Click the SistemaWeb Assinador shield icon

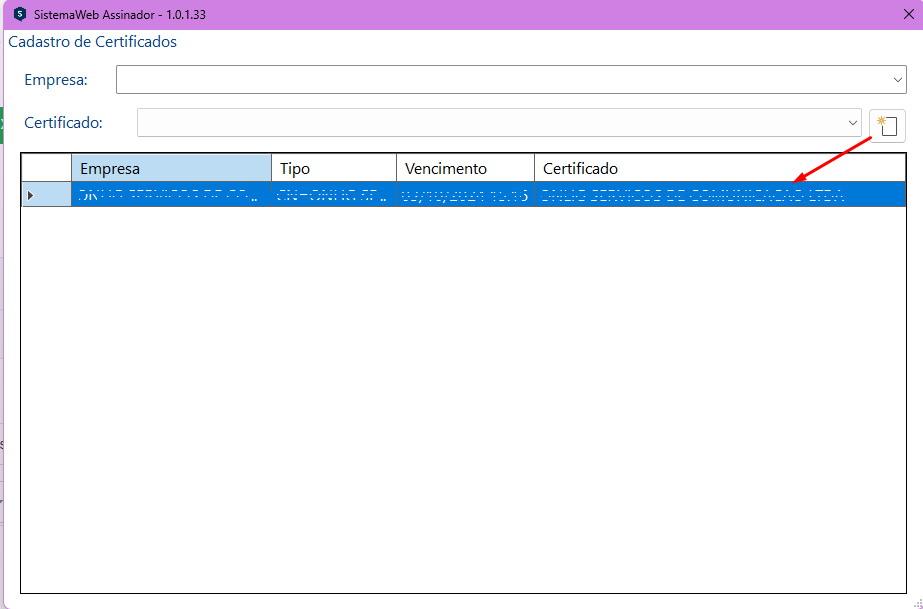click(x=19, y=14)
